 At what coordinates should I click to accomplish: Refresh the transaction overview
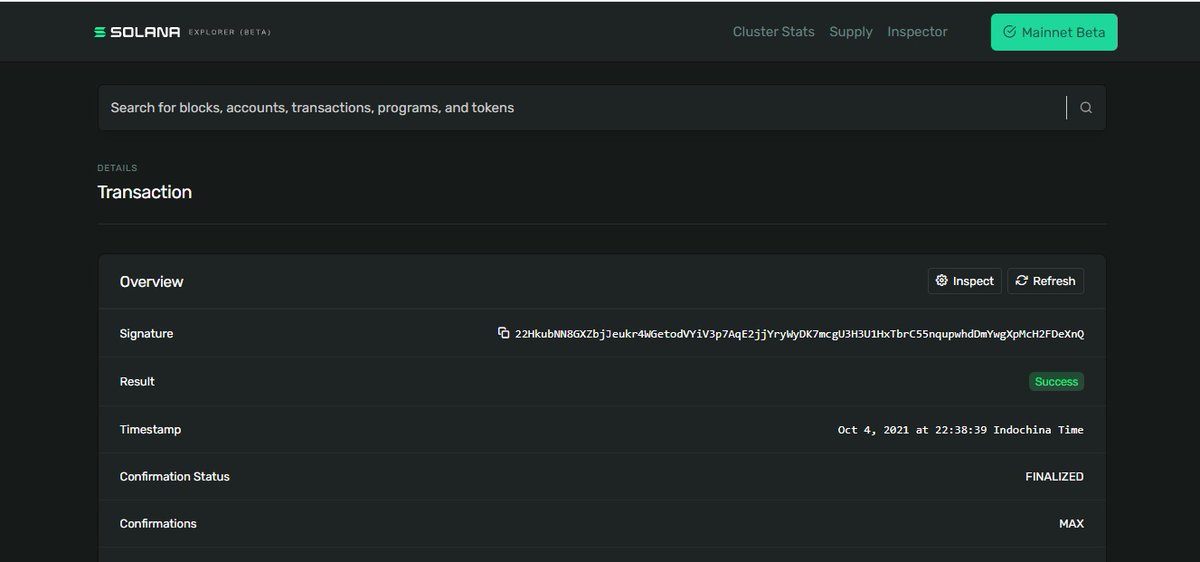coord(1045,281)
